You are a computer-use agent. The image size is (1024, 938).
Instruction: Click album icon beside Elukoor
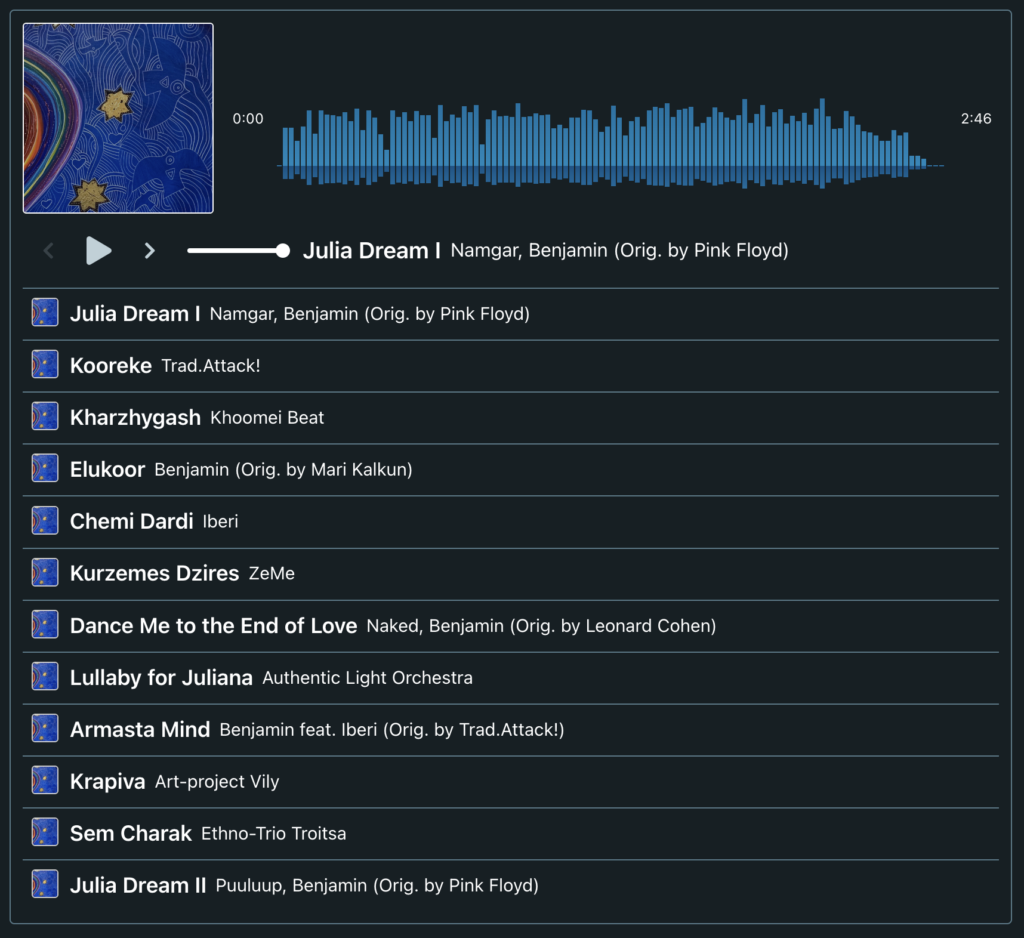tap(44, 468)
